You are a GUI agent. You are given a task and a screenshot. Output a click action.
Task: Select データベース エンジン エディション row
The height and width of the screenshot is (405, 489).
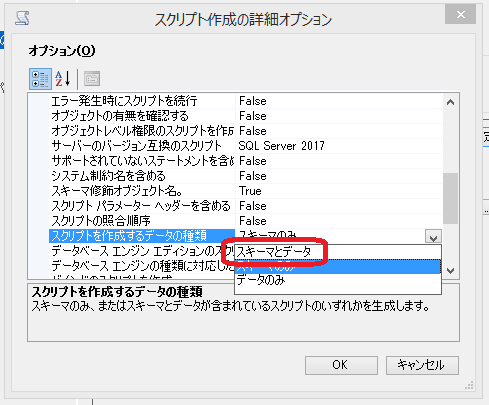142,251
